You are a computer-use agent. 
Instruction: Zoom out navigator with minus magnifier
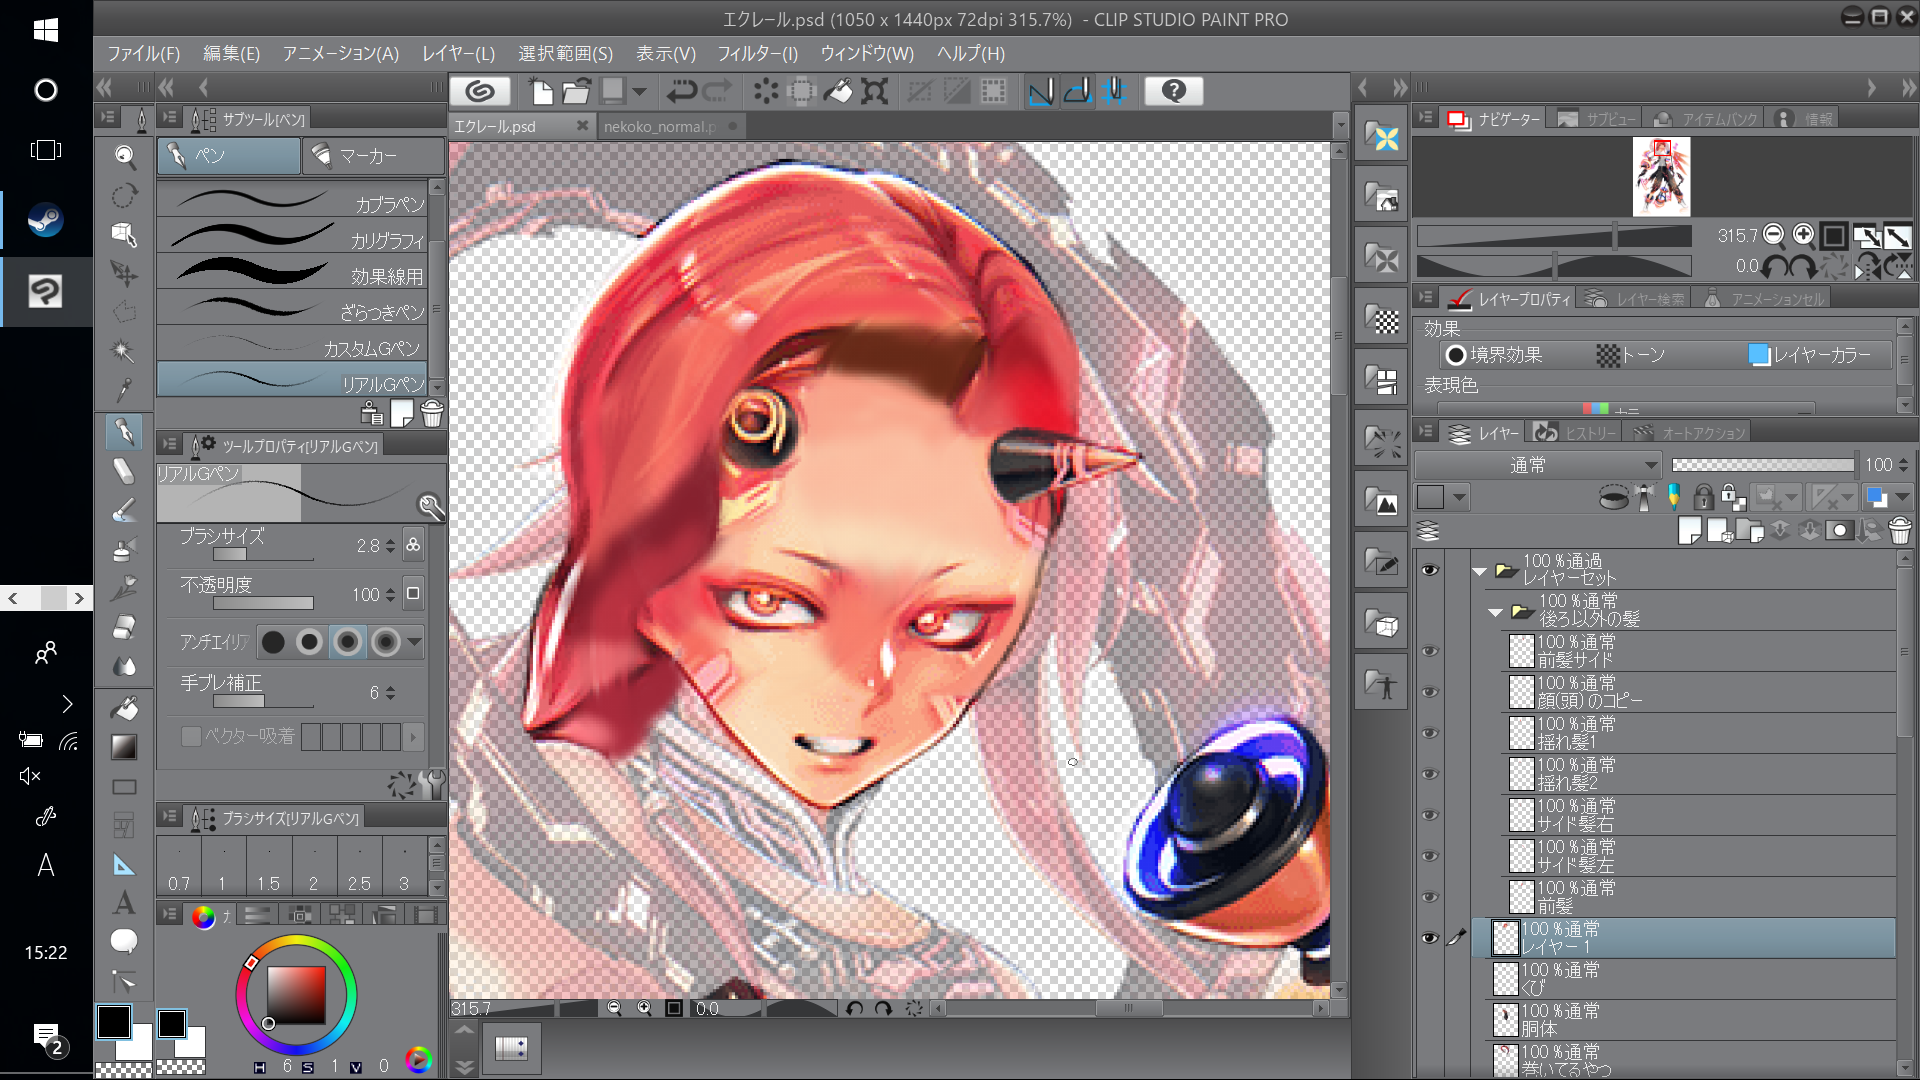click(1774, 234)
